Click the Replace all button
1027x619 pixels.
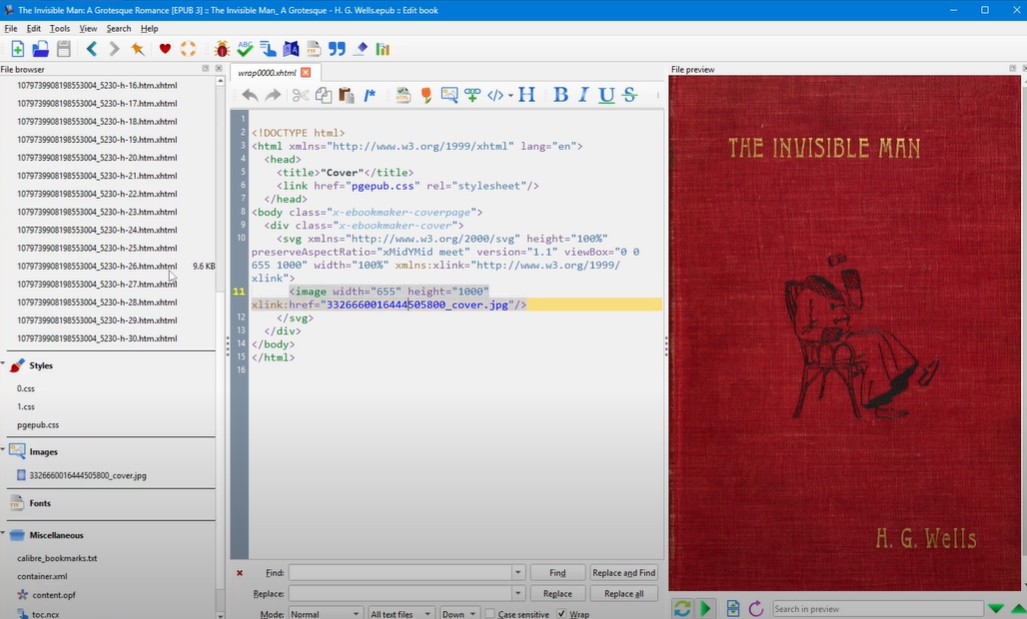click(624, 593)
